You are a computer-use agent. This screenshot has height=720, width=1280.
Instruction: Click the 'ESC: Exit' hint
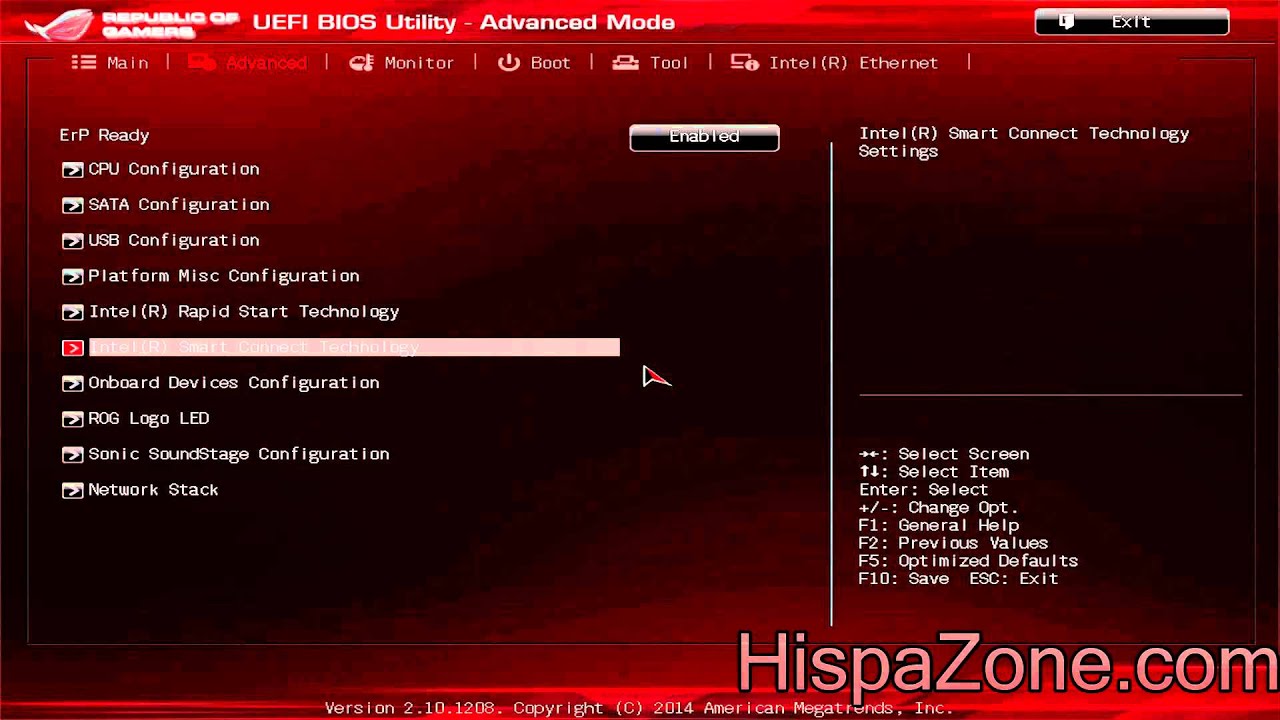coord(1014,579)
